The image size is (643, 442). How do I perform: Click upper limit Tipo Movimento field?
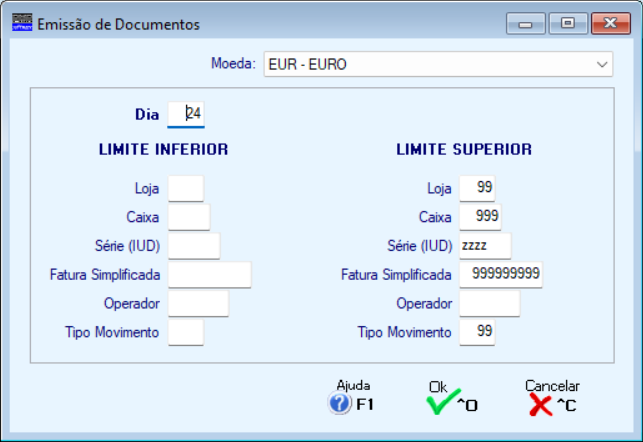[478, 332]
